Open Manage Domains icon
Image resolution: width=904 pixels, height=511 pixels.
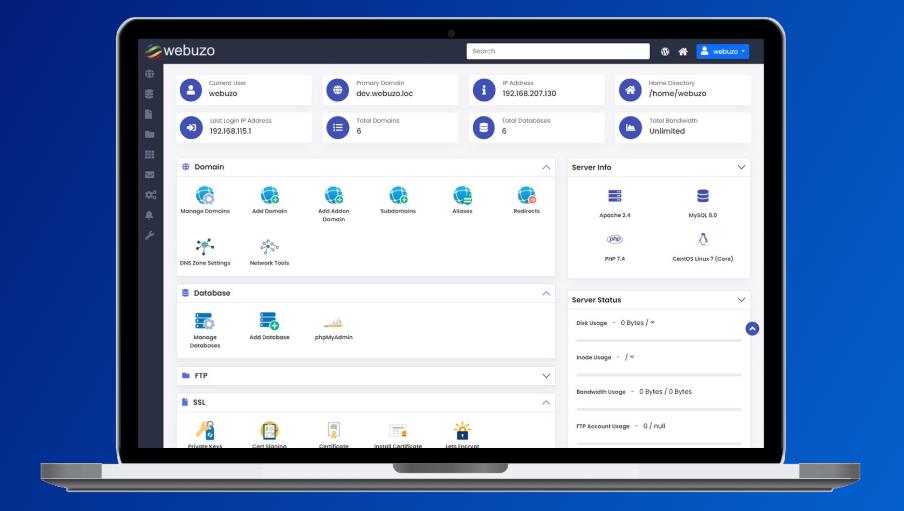(x=205, y=196)
